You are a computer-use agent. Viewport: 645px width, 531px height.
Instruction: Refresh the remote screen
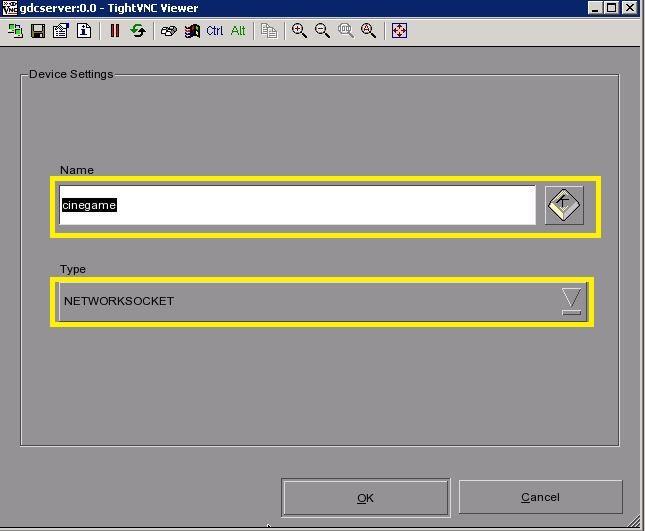pos(138,31)
